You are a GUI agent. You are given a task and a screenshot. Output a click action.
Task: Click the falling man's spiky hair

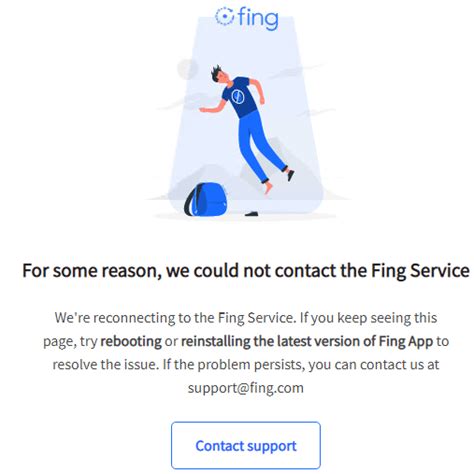click(x=216, y=73)
